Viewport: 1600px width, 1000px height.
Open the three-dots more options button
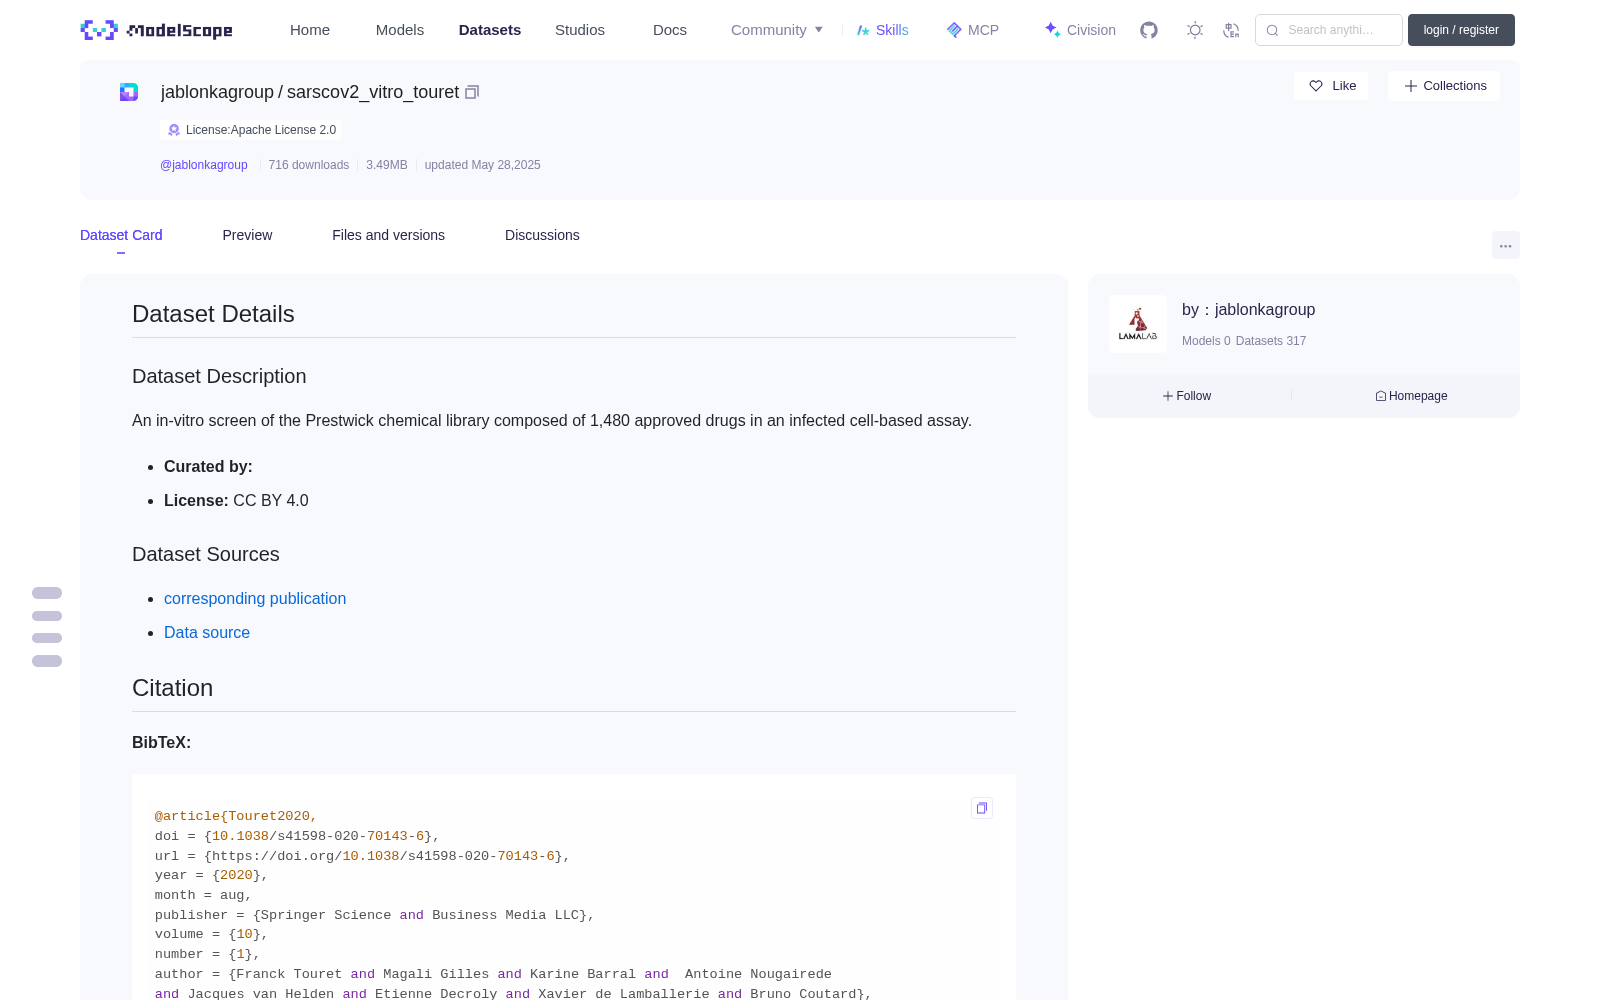click(x=1506, y=245)
